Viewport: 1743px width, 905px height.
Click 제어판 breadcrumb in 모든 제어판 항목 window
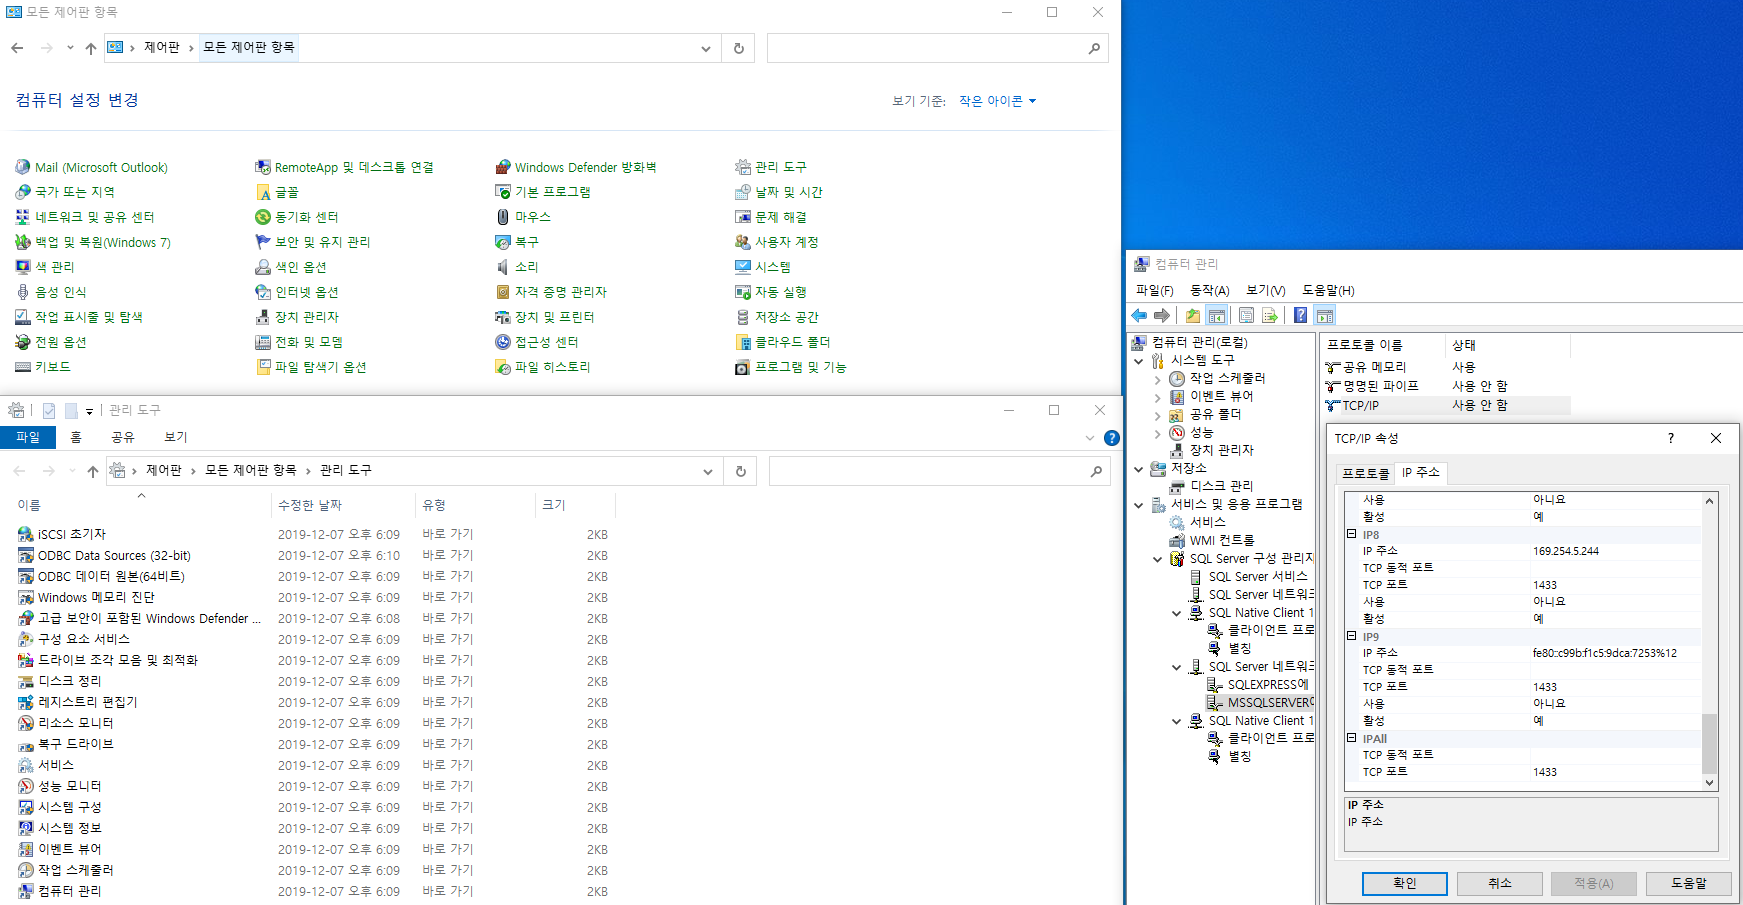(162, 47)
